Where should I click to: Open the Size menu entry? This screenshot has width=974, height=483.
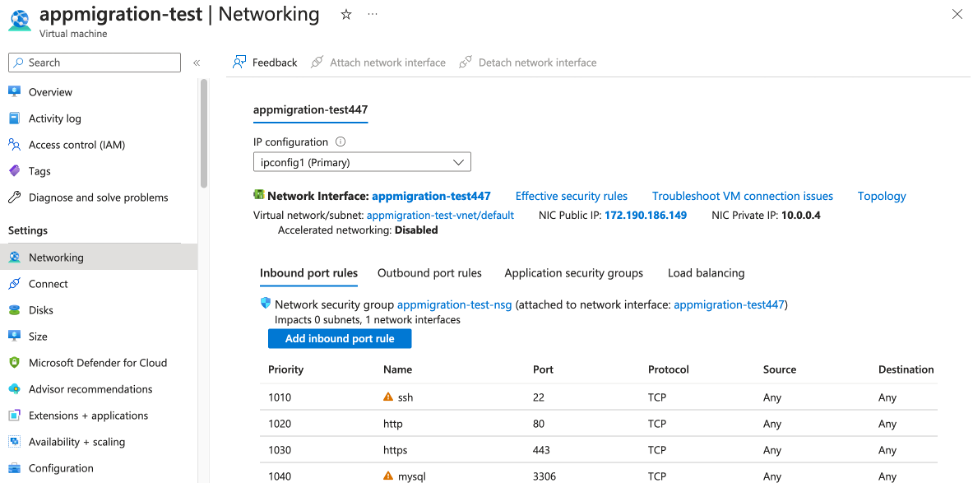38,336
